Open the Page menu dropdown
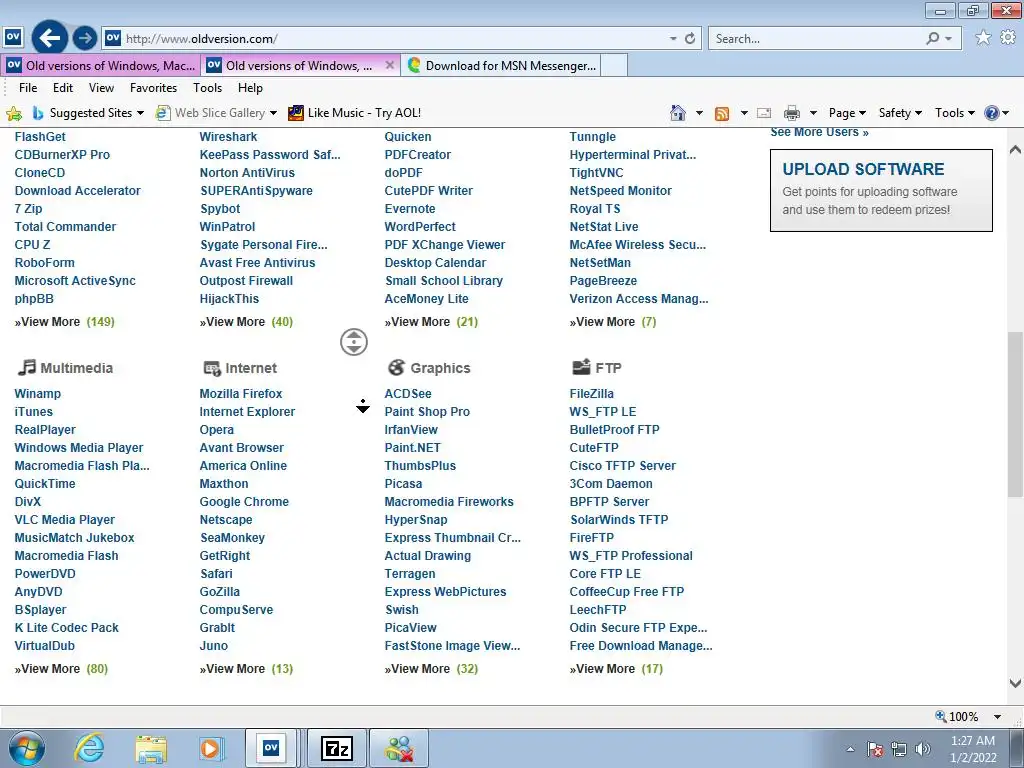This screenshot has height=768, width=1024. 847,113
